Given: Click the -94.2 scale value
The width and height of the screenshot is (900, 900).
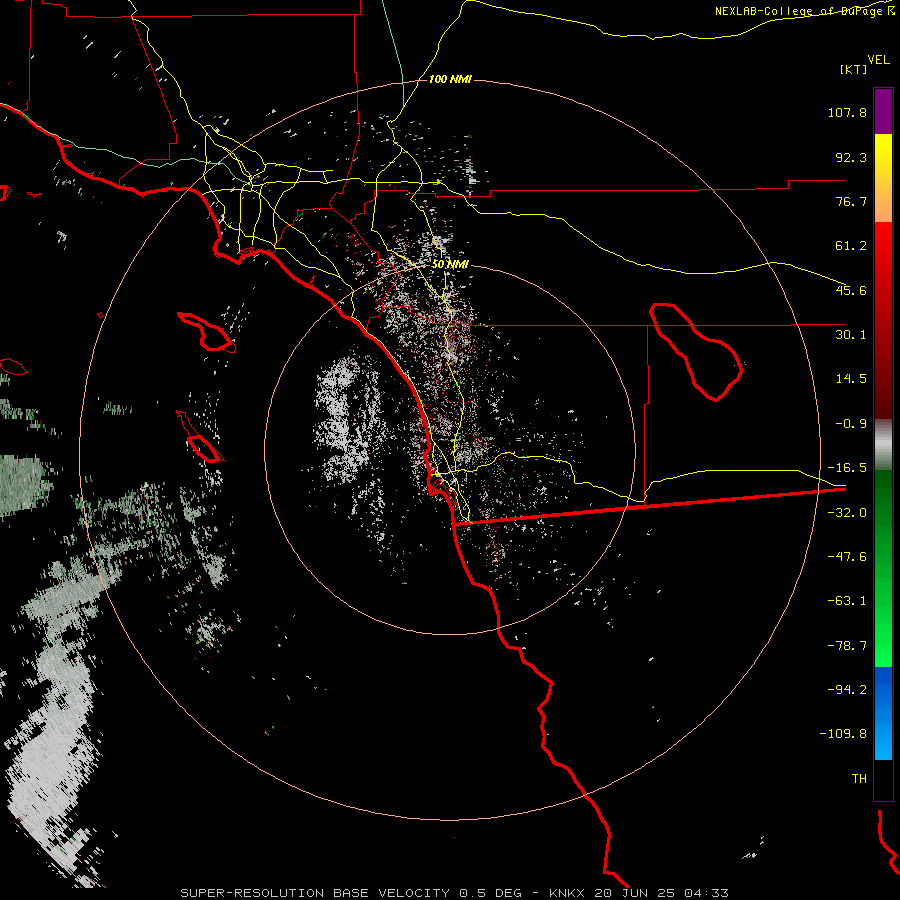Looking at the screenshot, I should point(847,690).
